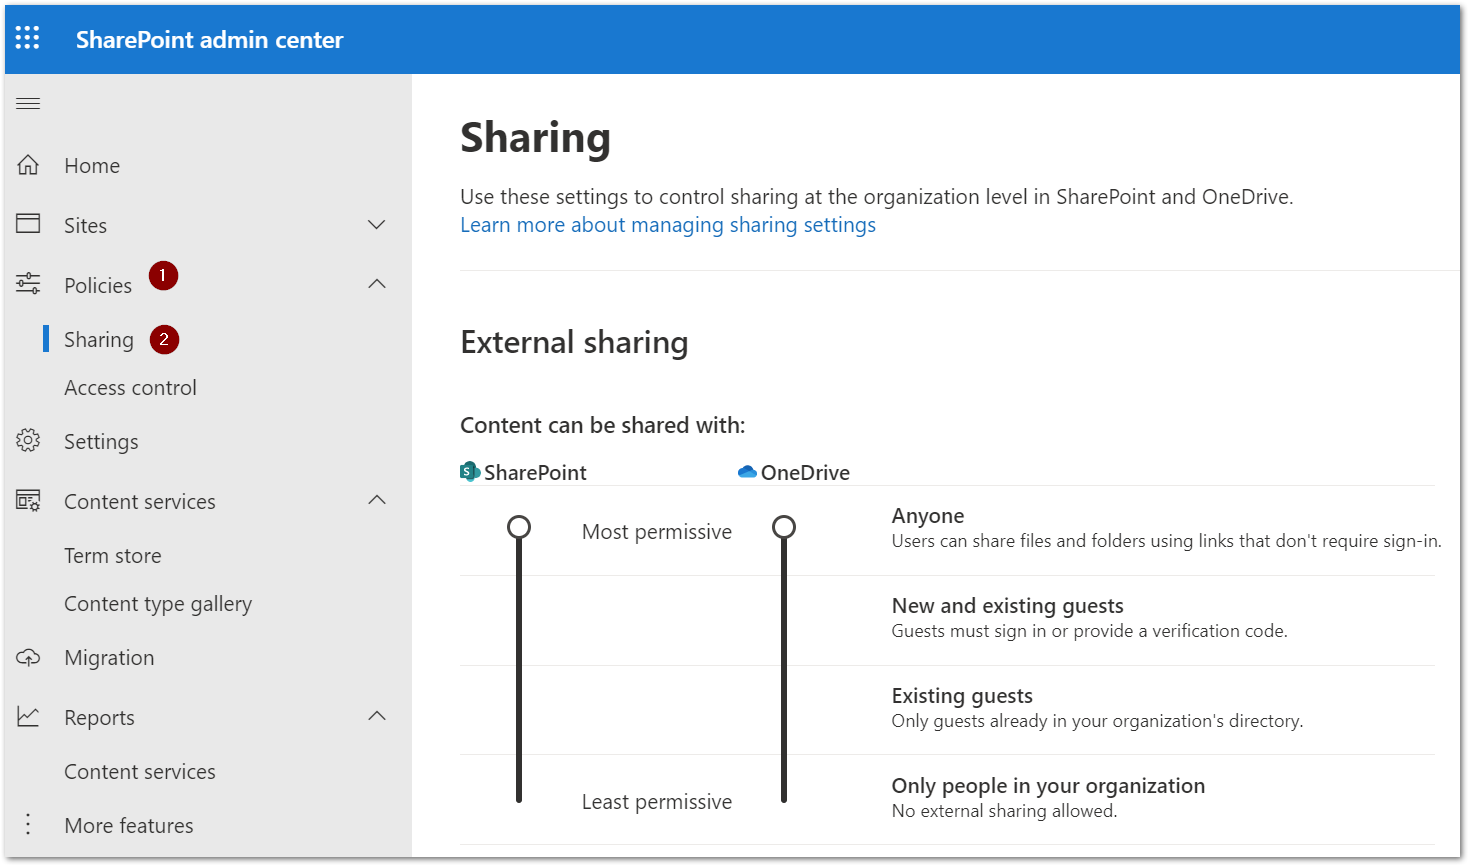This screenshot has height=866, width=1469.
Task: Open 'Learn more about managing sharing settings' link
Action: tap(668, 225)
